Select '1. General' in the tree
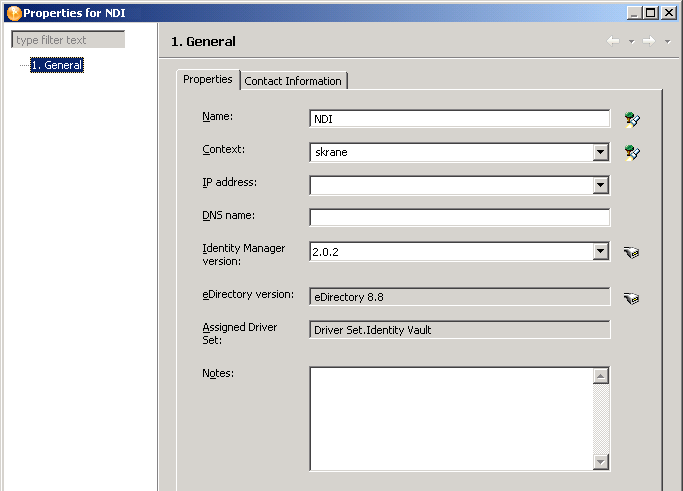Screen dimensions: 683x491 tap(57, 65)
